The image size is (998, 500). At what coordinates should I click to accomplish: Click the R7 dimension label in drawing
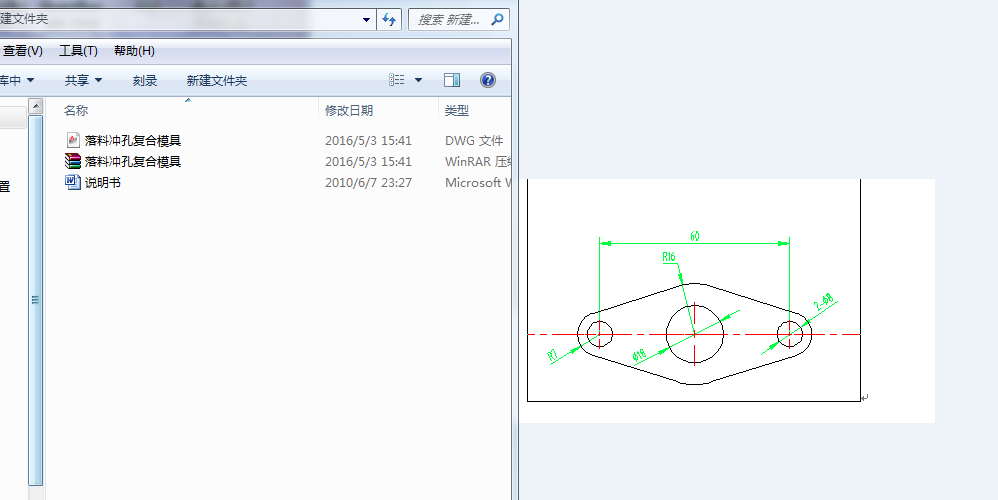click(552, 355)
